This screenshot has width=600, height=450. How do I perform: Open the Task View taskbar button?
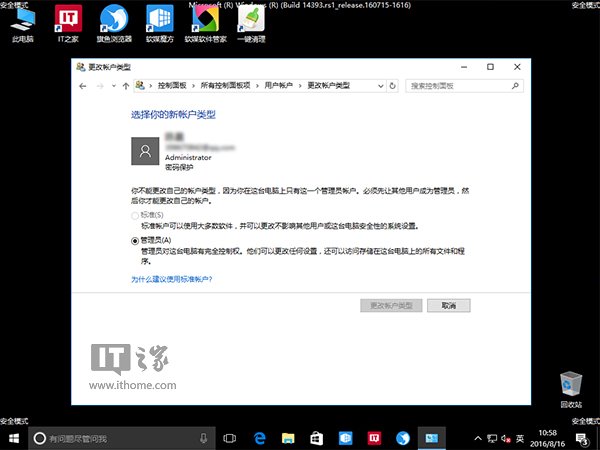click(229, 438)
